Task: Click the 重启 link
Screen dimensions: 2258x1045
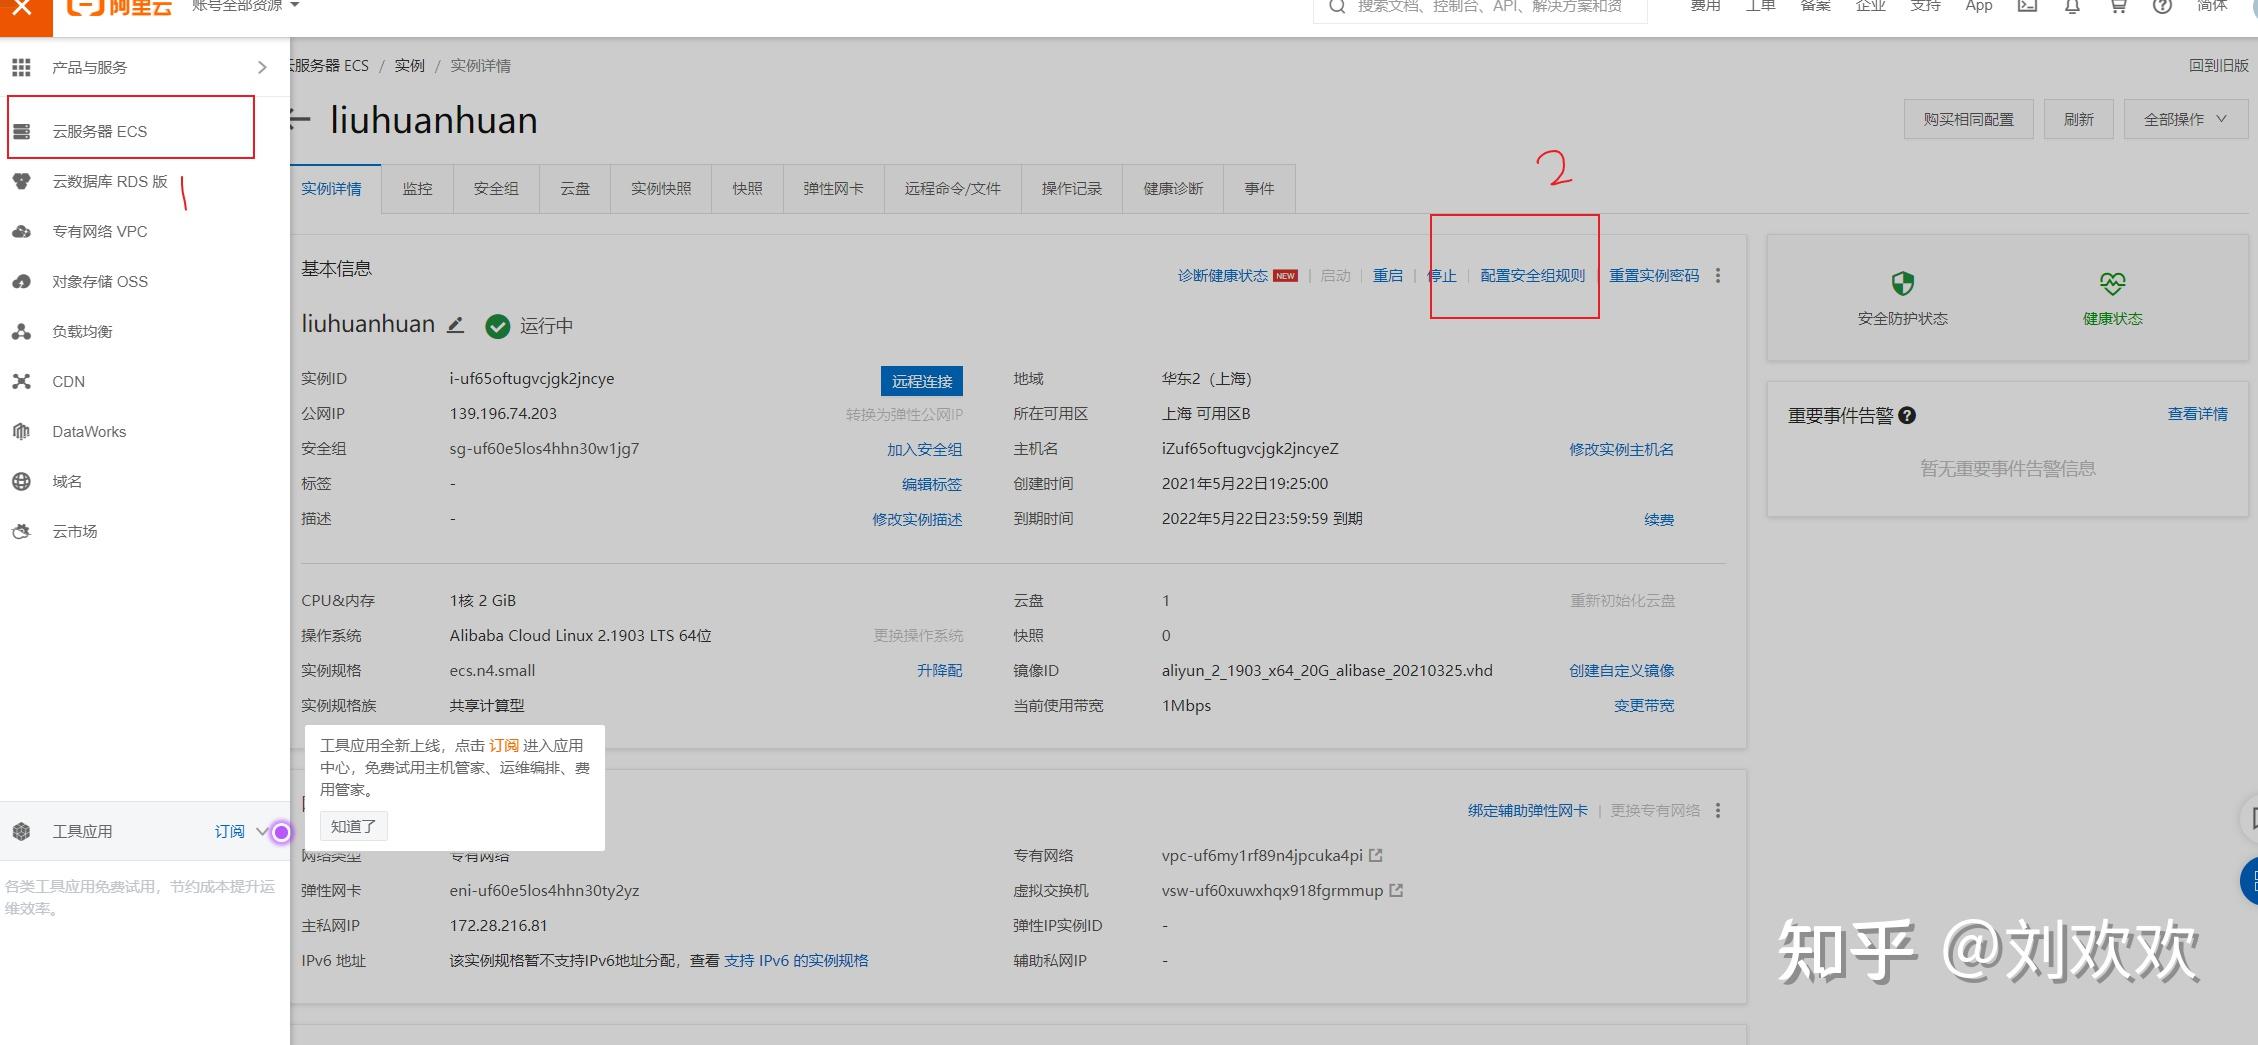Action: coord(1388,275)
